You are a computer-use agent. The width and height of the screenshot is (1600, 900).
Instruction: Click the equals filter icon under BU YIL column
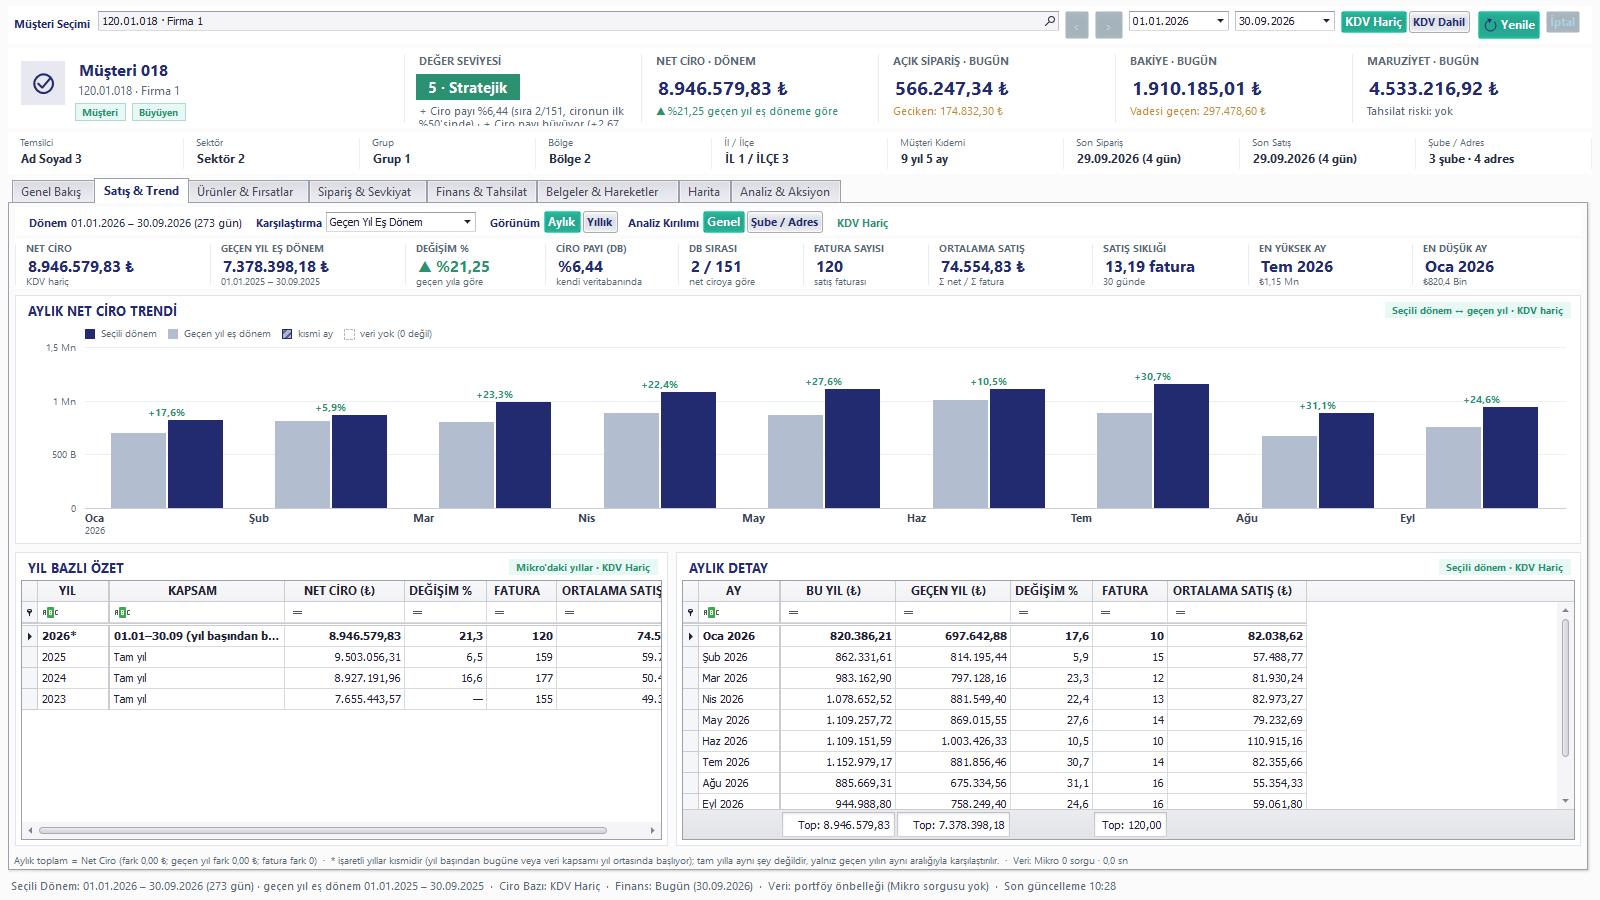tap(793, 612)
